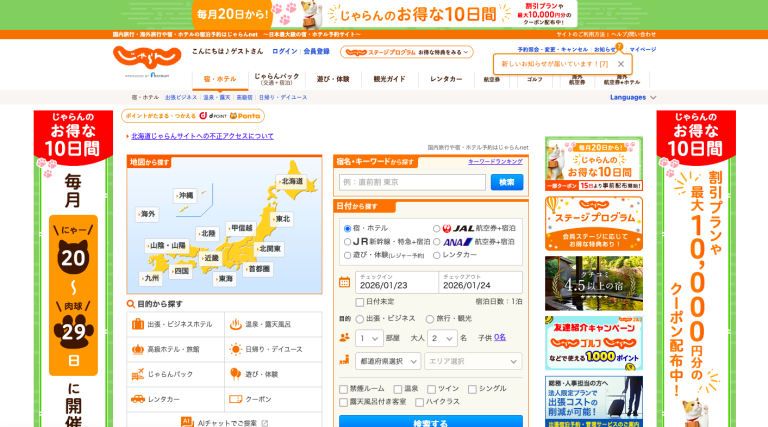Open the じゃらんパック tab
Viewport: 768px width, 427px height.
pos(277,79)
